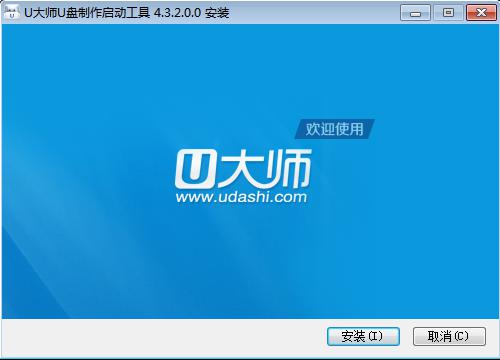This screenshot has width=500, height=360.
Task: Click the www.udashi.com website text
Action: pyautogui.click(x=241, y=197)
